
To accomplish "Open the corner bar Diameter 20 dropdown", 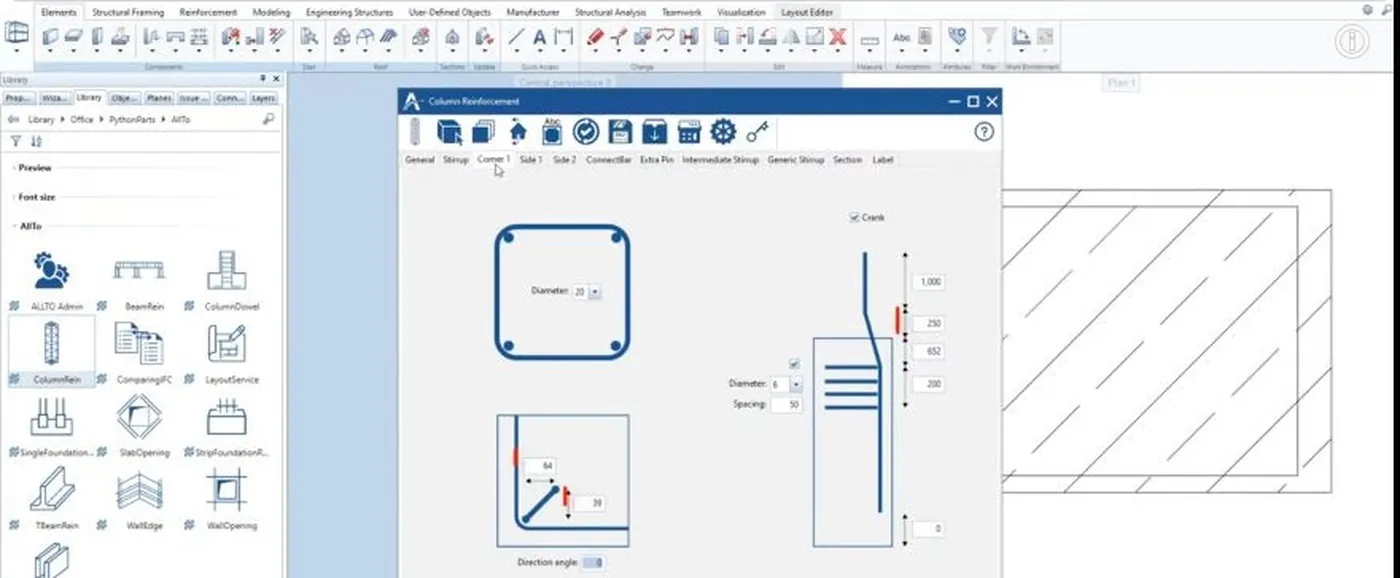I will [x=595, y=291].
